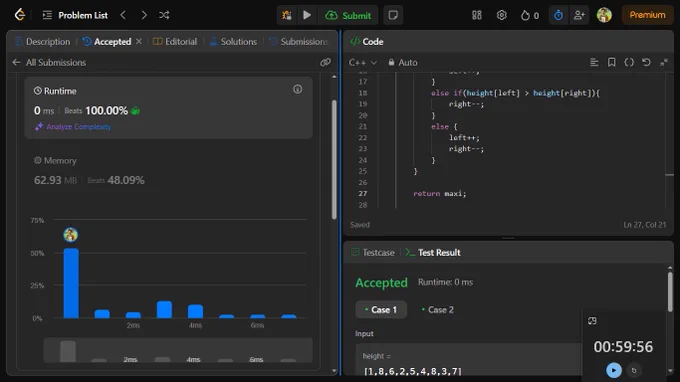
Task: Click the streak flame counter
Action: pos(530,16)
